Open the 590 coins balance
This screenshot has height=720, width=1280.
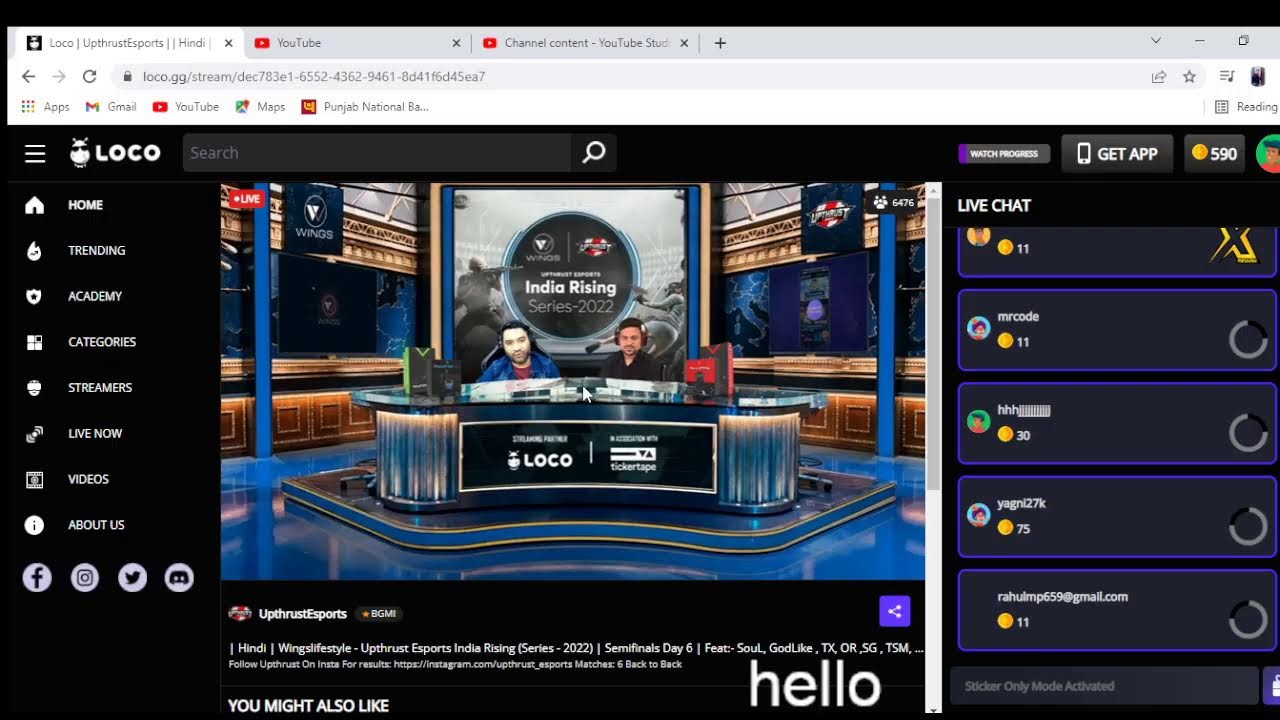point(1214,154)
